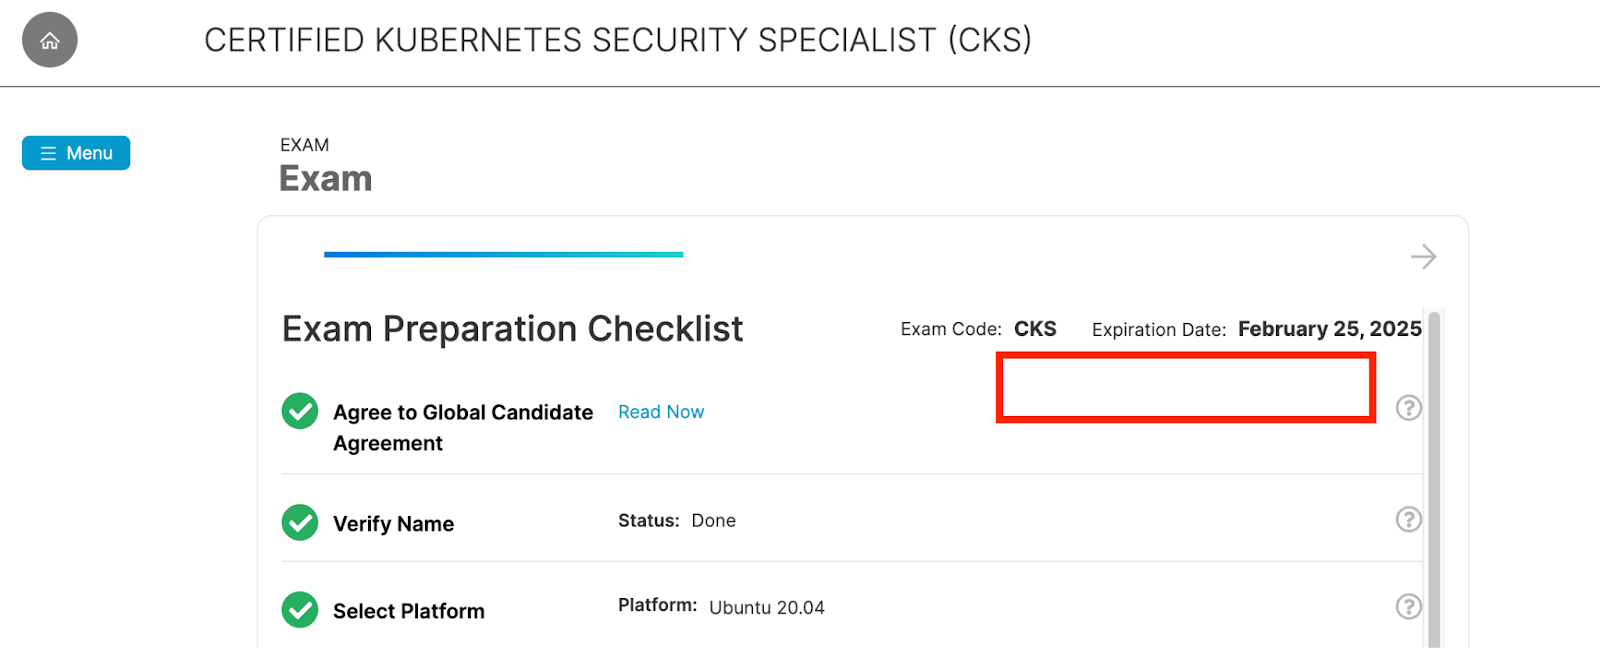Open the Menu button

click(x=76, y=153)
